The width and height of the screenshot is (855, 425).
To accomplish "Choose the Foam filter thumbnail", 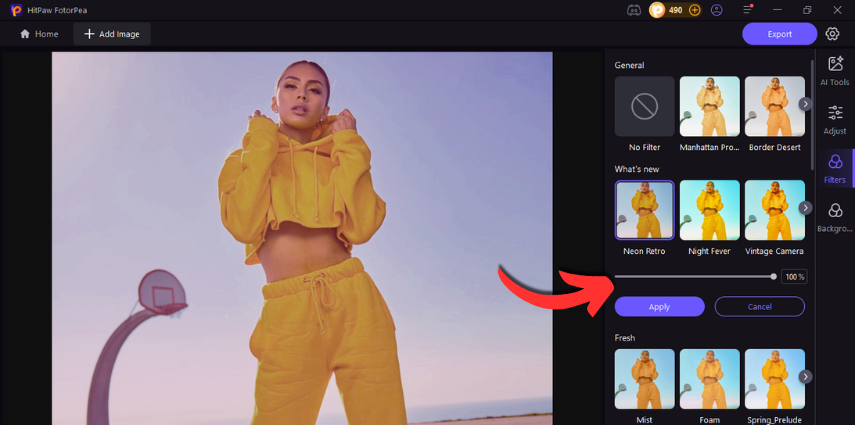I will (709, 379).
